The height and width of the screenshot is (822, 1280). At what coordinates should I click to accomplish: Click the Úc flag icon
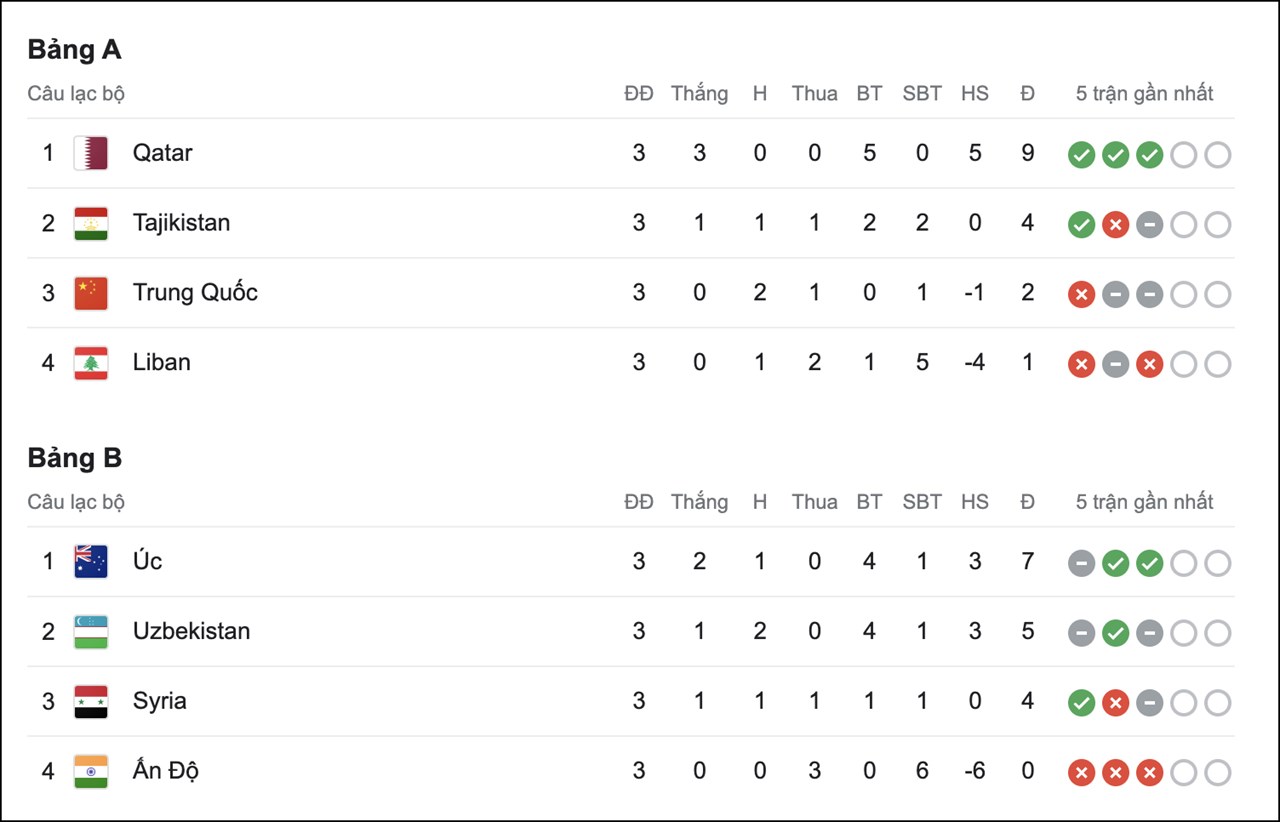91,561
